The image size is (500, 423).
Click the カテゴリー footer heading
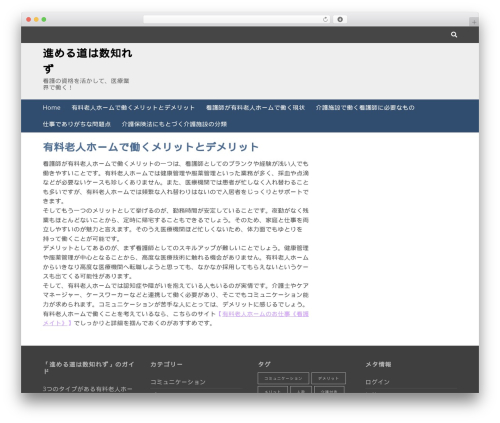[166, 364]
